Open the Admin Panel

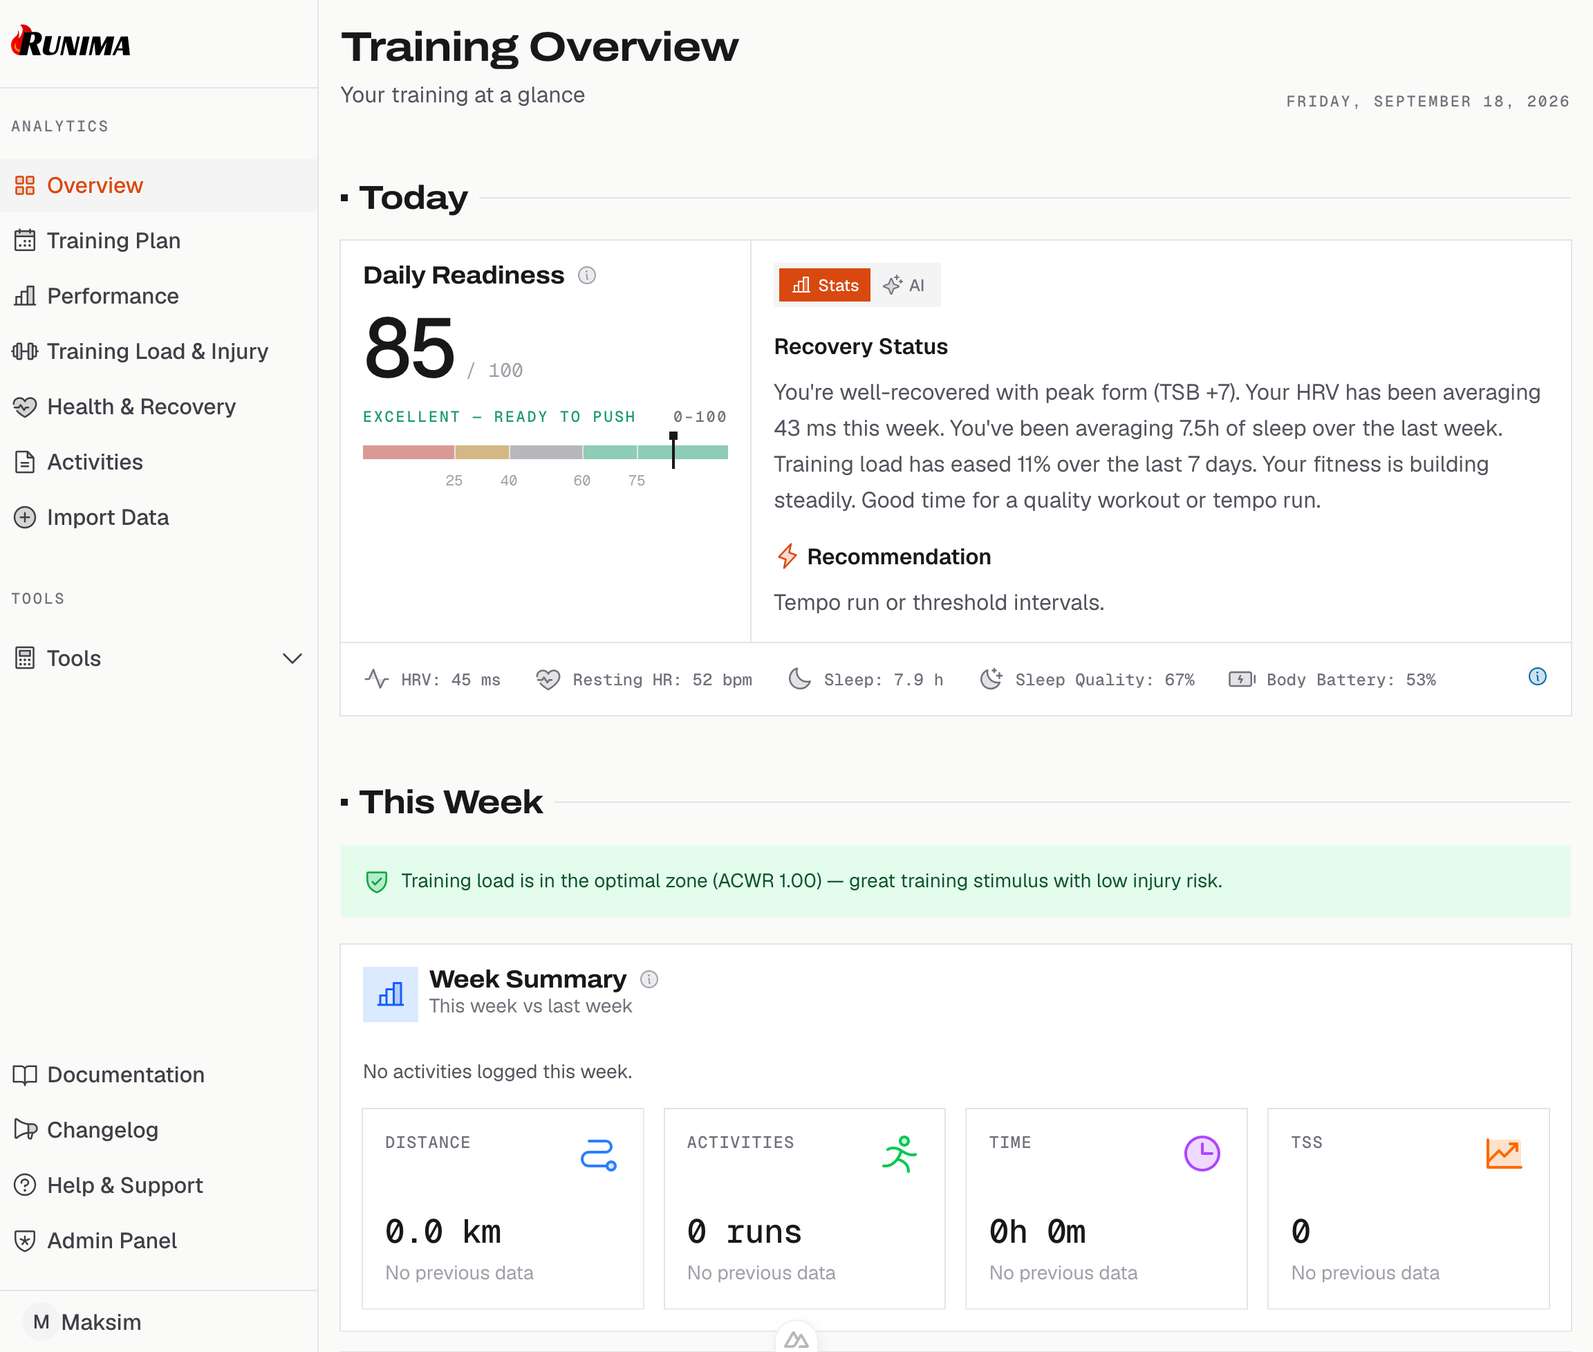(x=159, y=1241)
